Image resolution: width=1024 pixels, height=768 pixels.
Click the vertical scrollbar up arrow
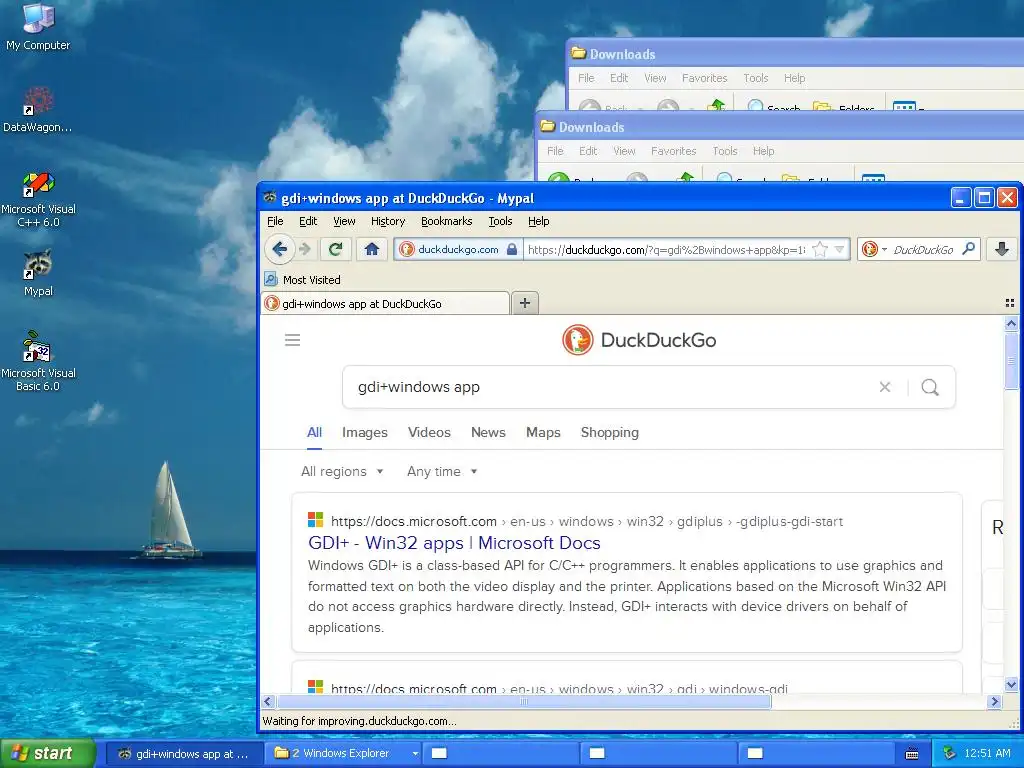click(1011, 323)
